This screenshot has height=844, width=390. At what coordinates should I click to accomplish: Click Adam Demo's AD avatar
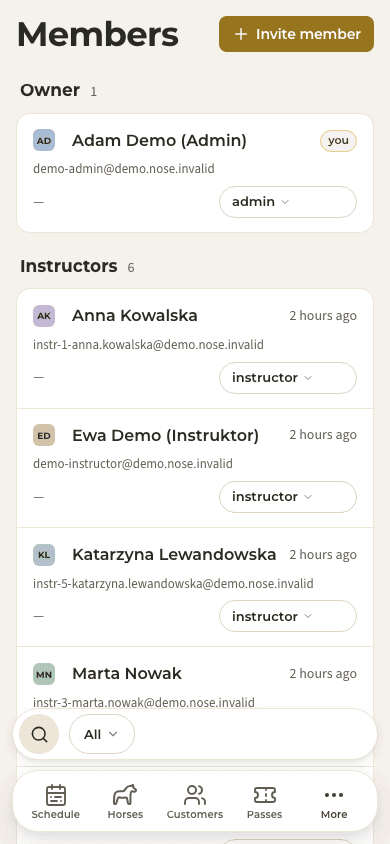click(x=44, y=140)
